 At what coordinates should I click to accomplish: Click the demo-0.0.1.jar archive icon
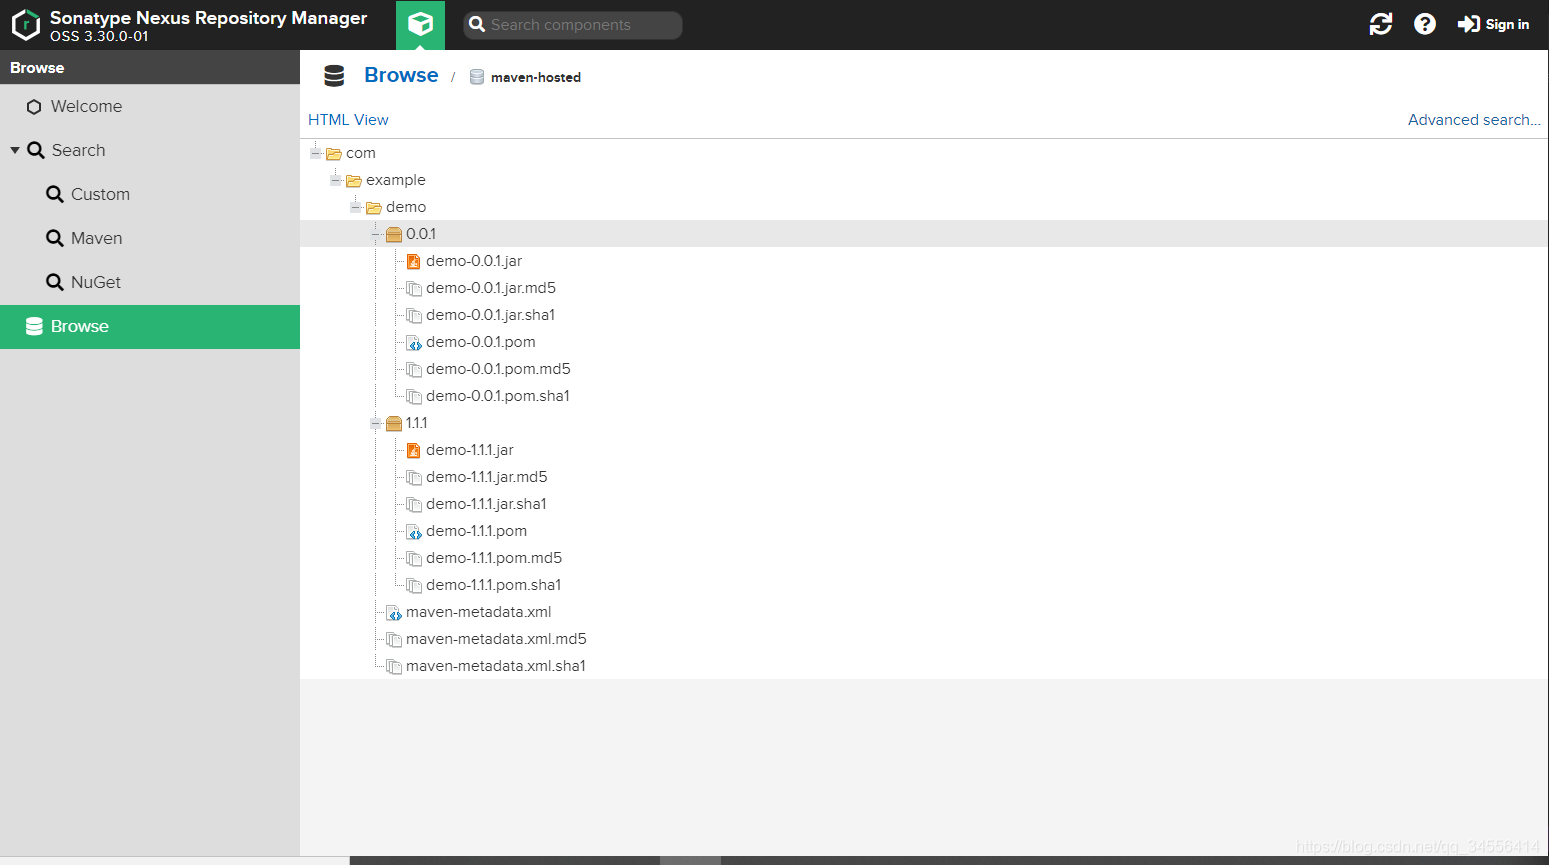[x=414, y=261]
